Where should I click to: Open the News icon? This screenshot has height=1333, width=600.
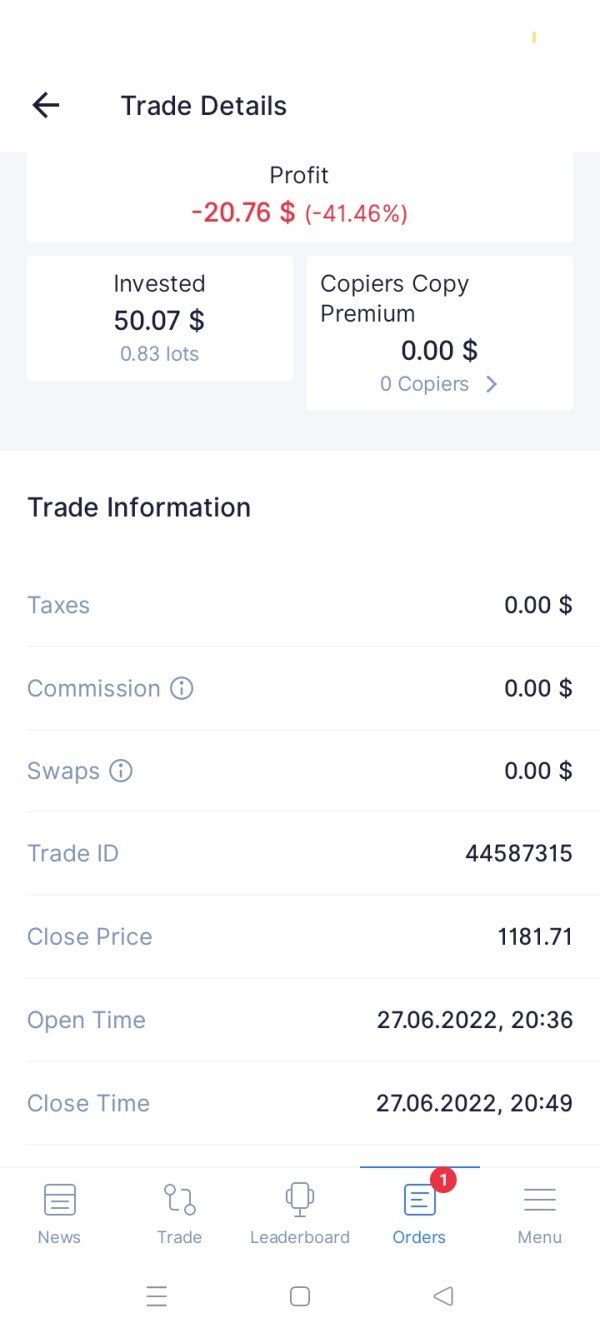click(59, 1199)
